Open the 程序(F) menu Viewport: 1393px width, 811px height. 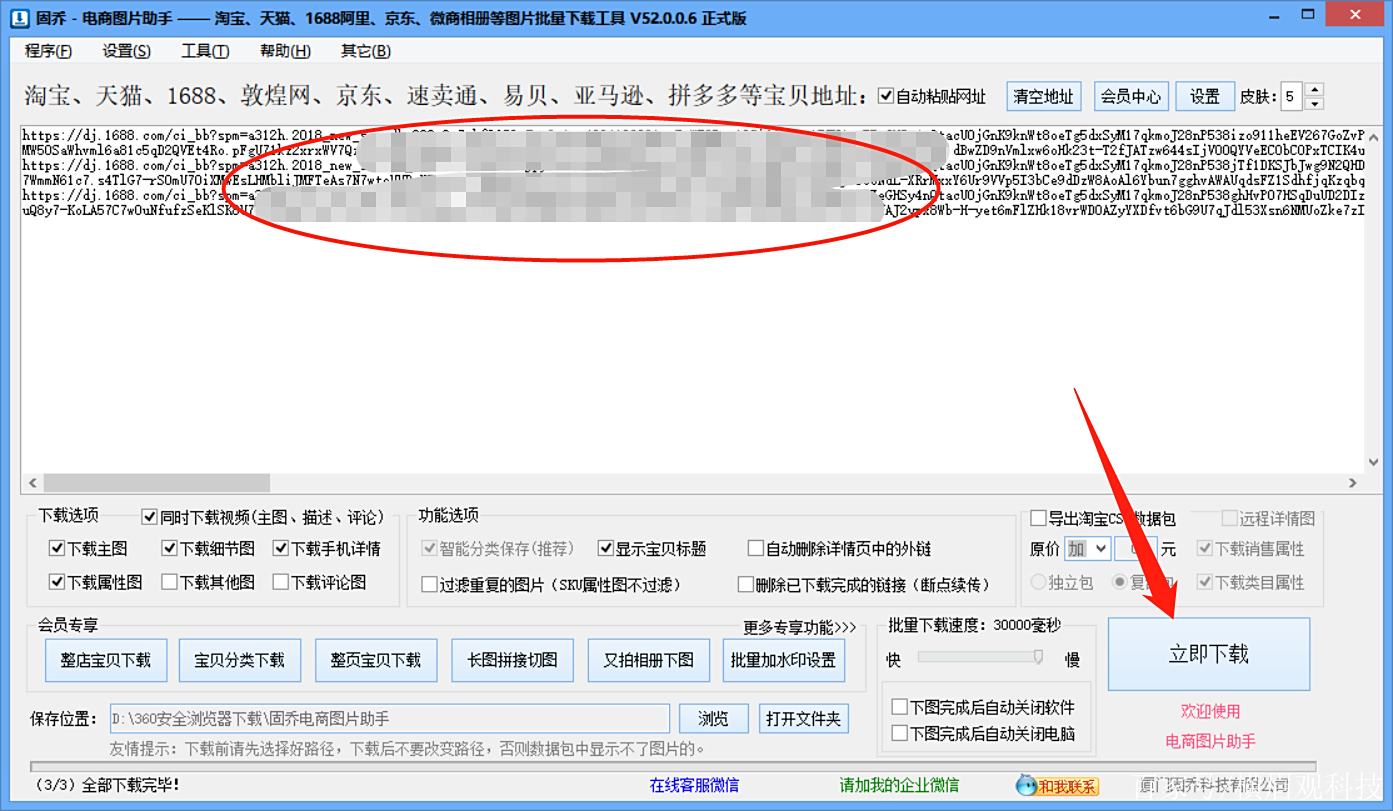click(48, 51)
